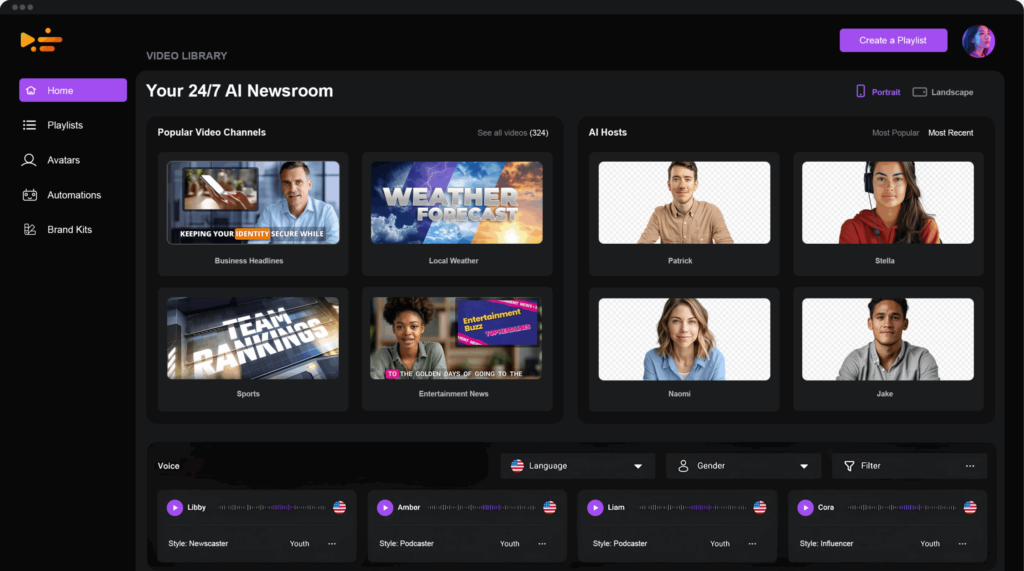The height and width of the screenshot is (571, 1024).
Task: Click the app logo icon in sidebar
Action: (41, 40)
